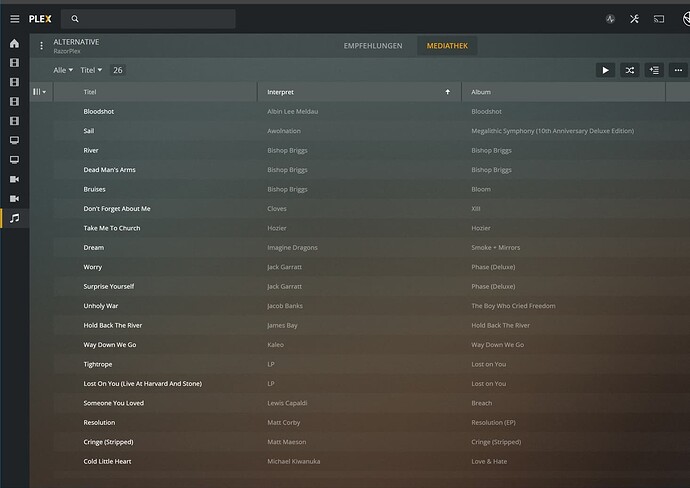Image resolution: width=690 pixels, height=488 pixels.
Task: Click the Plex logo
Action: tap(40, 19)
